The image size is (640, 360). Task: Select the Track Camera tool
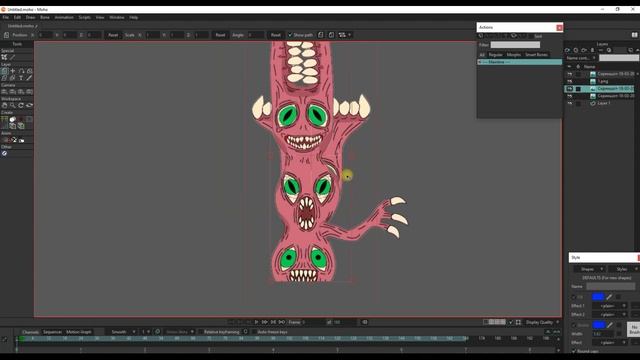(4, 92)
